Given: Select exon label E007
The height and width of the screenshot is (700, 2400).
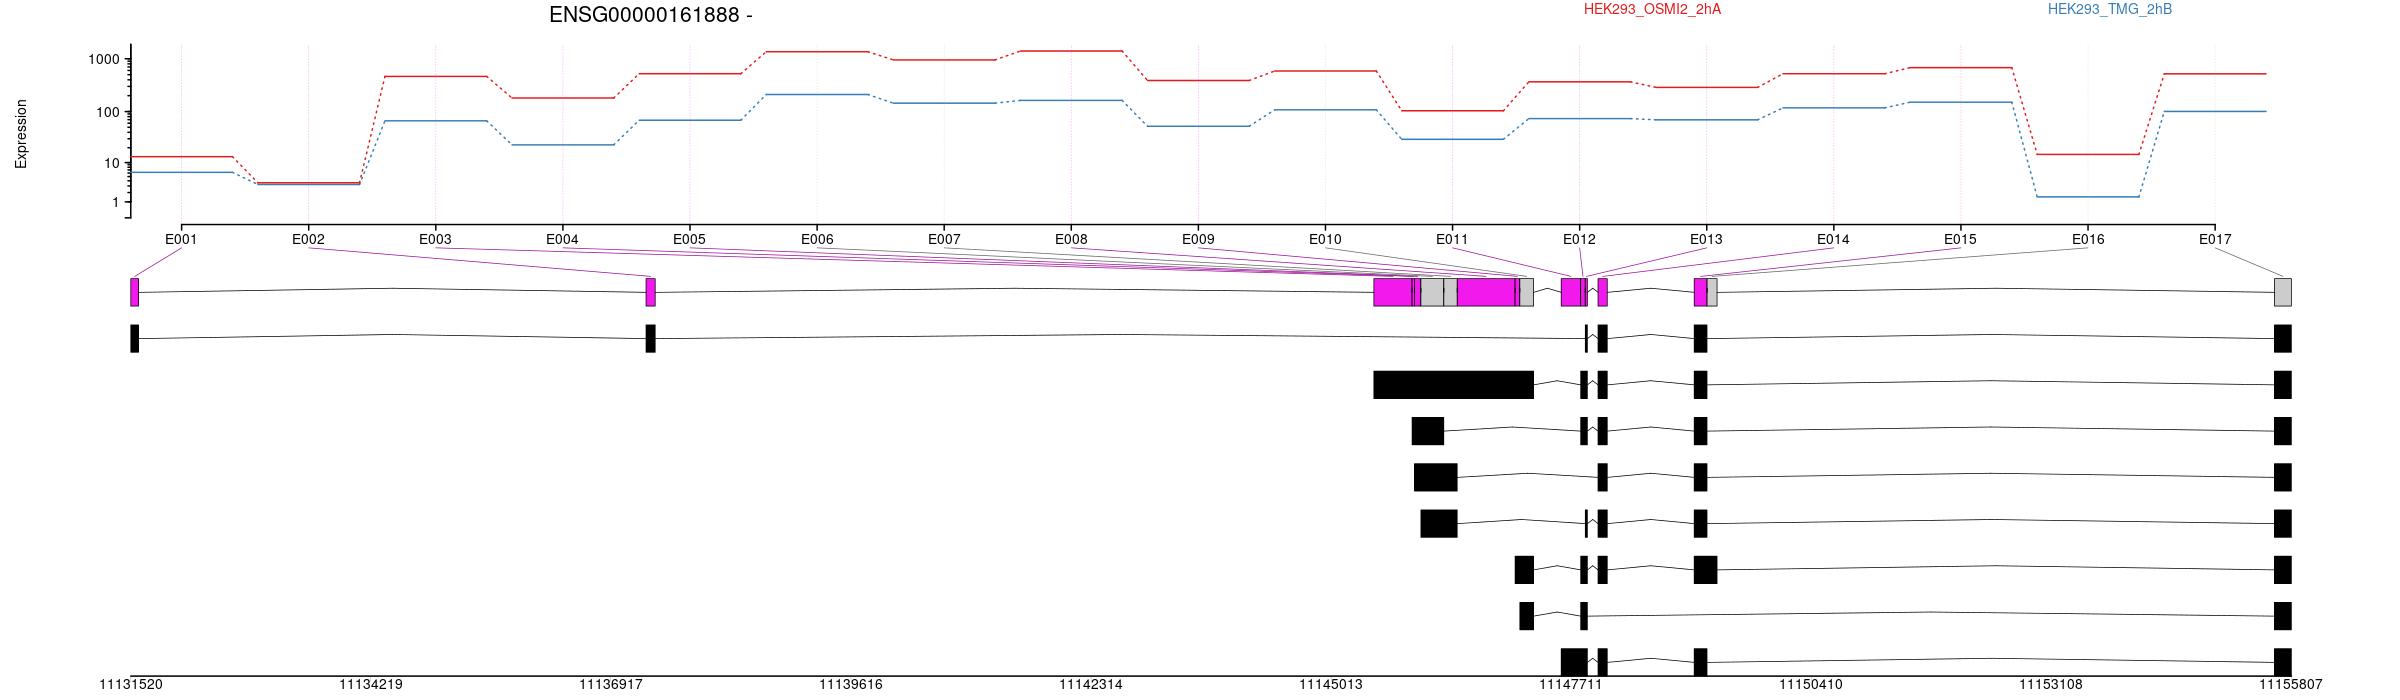Looking at the screenshot, I should pyautogui.click(x=944, y=239).
